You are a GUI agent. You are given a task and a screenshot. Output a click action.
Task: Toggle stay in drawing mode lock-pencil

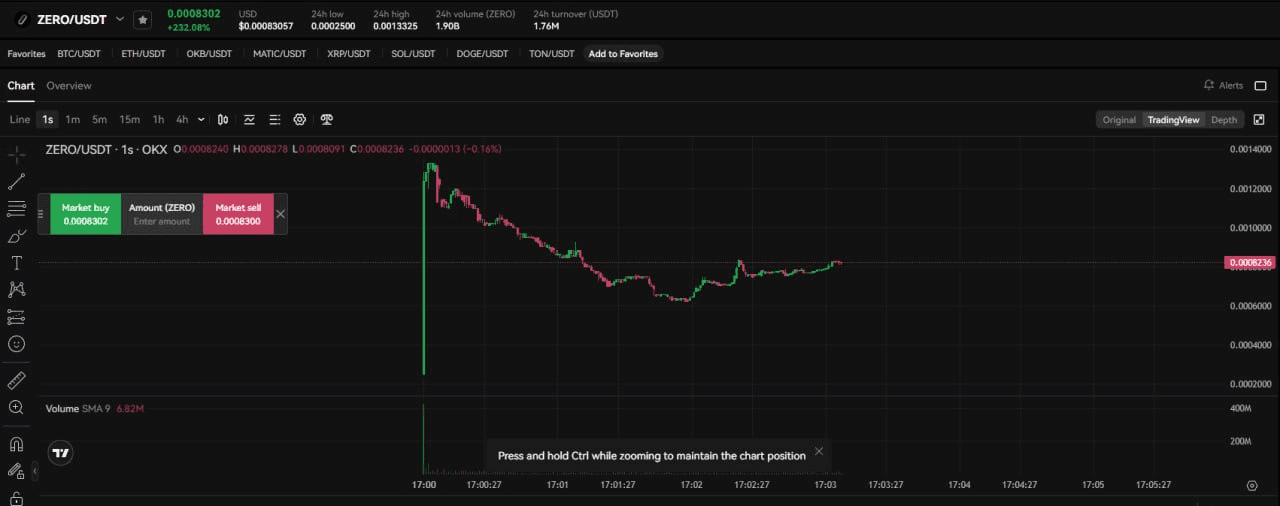pyautogui.click(x=16, y=470)
